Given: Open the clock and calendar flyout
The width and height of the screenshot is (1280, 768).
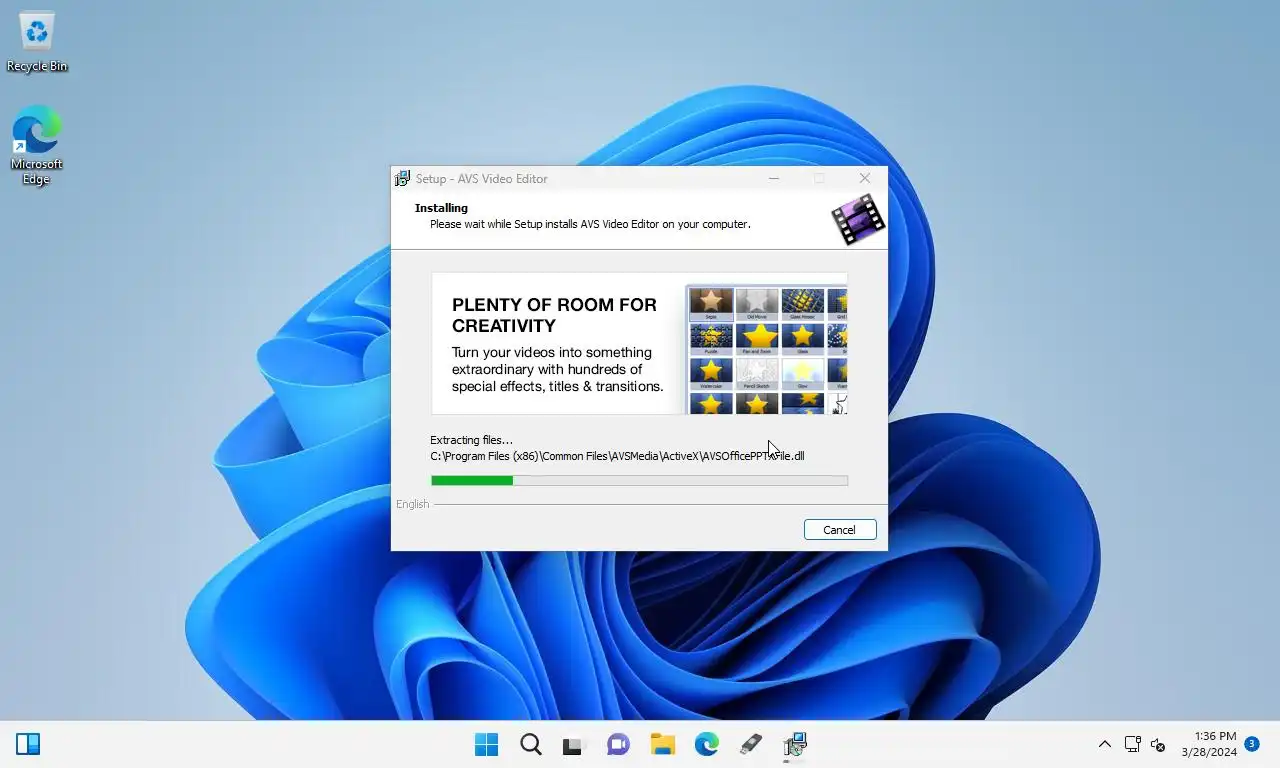Looking at the screenshot, I should point(1209,744).
